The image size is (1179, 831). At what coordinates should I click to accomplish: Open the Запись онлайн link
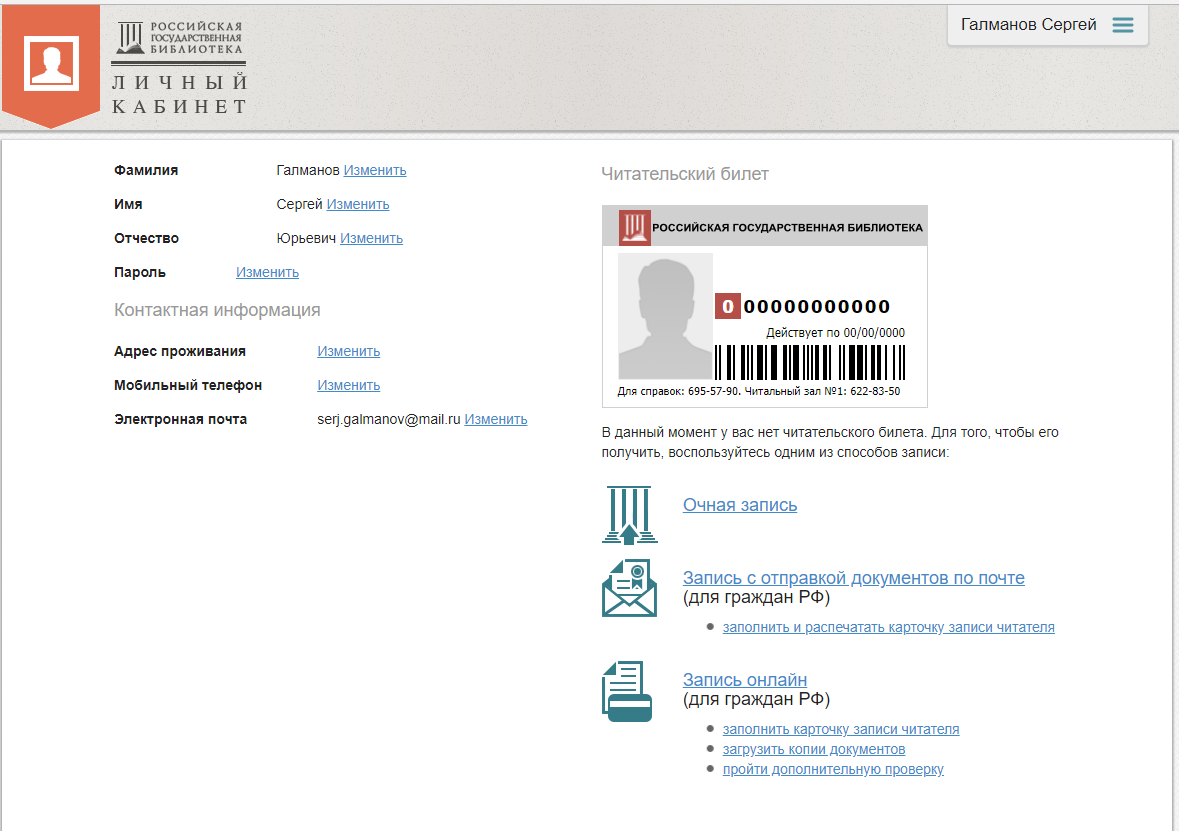tap(744, 680)
